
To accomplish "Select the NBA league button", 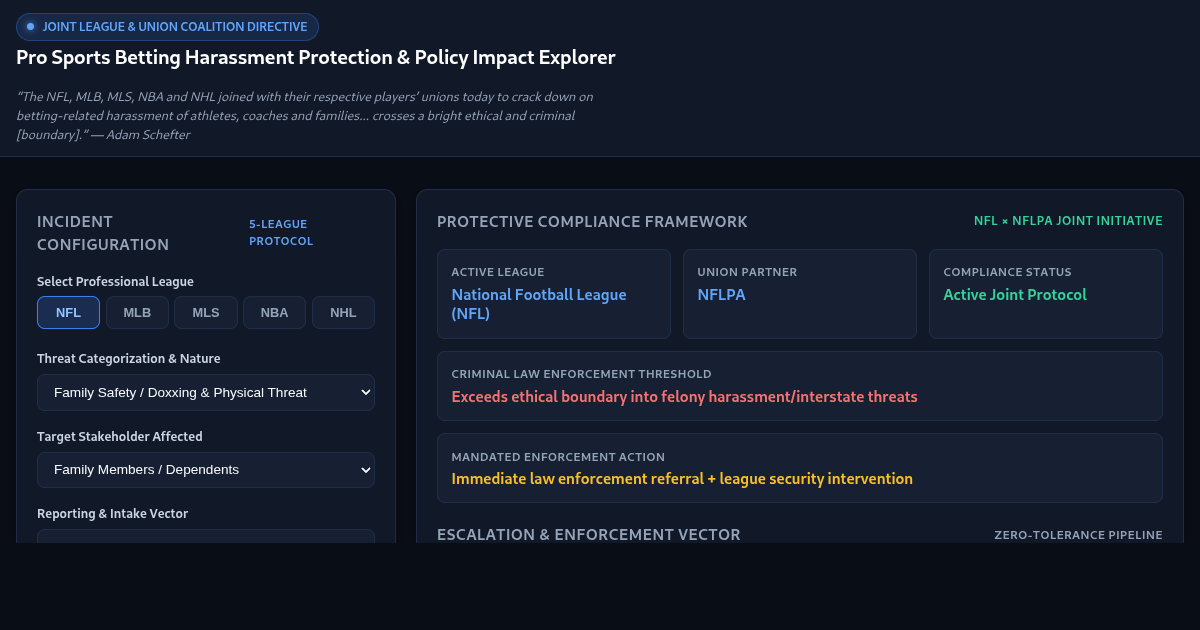I will pos(274,312).
